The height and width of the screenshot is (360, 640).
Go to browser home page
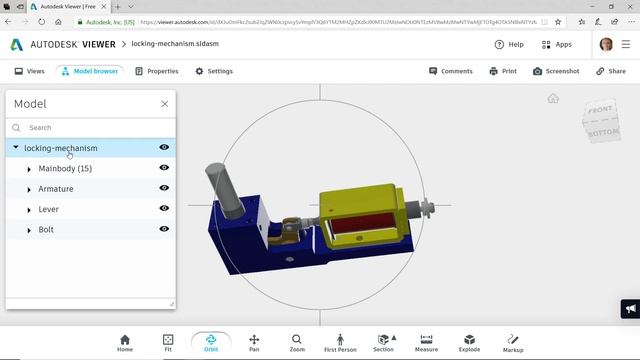[x=58, y=22]
